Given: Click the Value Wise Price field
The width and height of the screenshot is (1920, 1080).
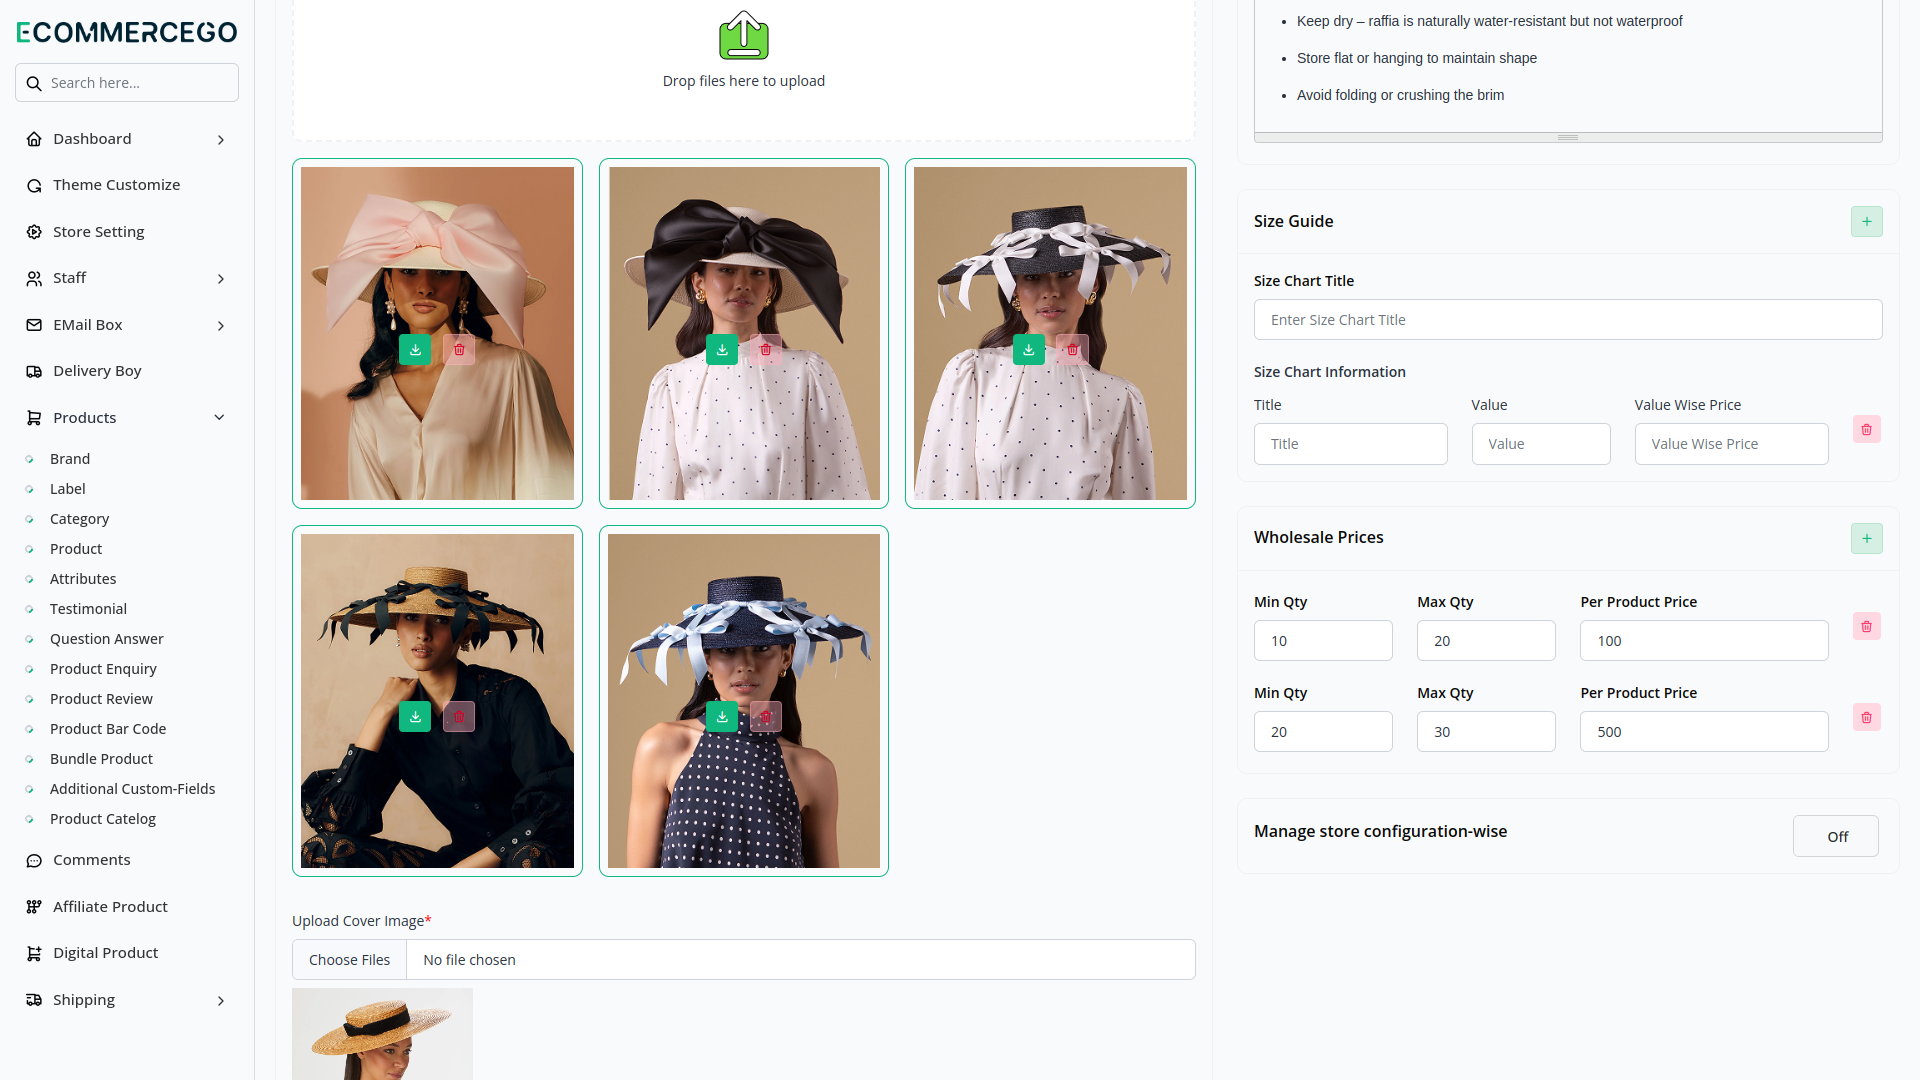Looking at the screenshot, I should pyautogui.click(x=1731, y=444).
